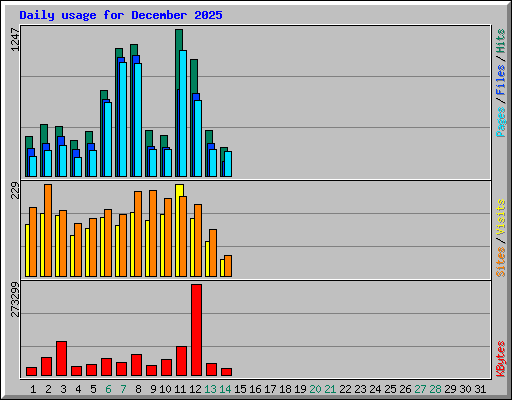Click green day 20 on the x-axis
Viewport: 512px width, 400px height.
coord(315,389)
